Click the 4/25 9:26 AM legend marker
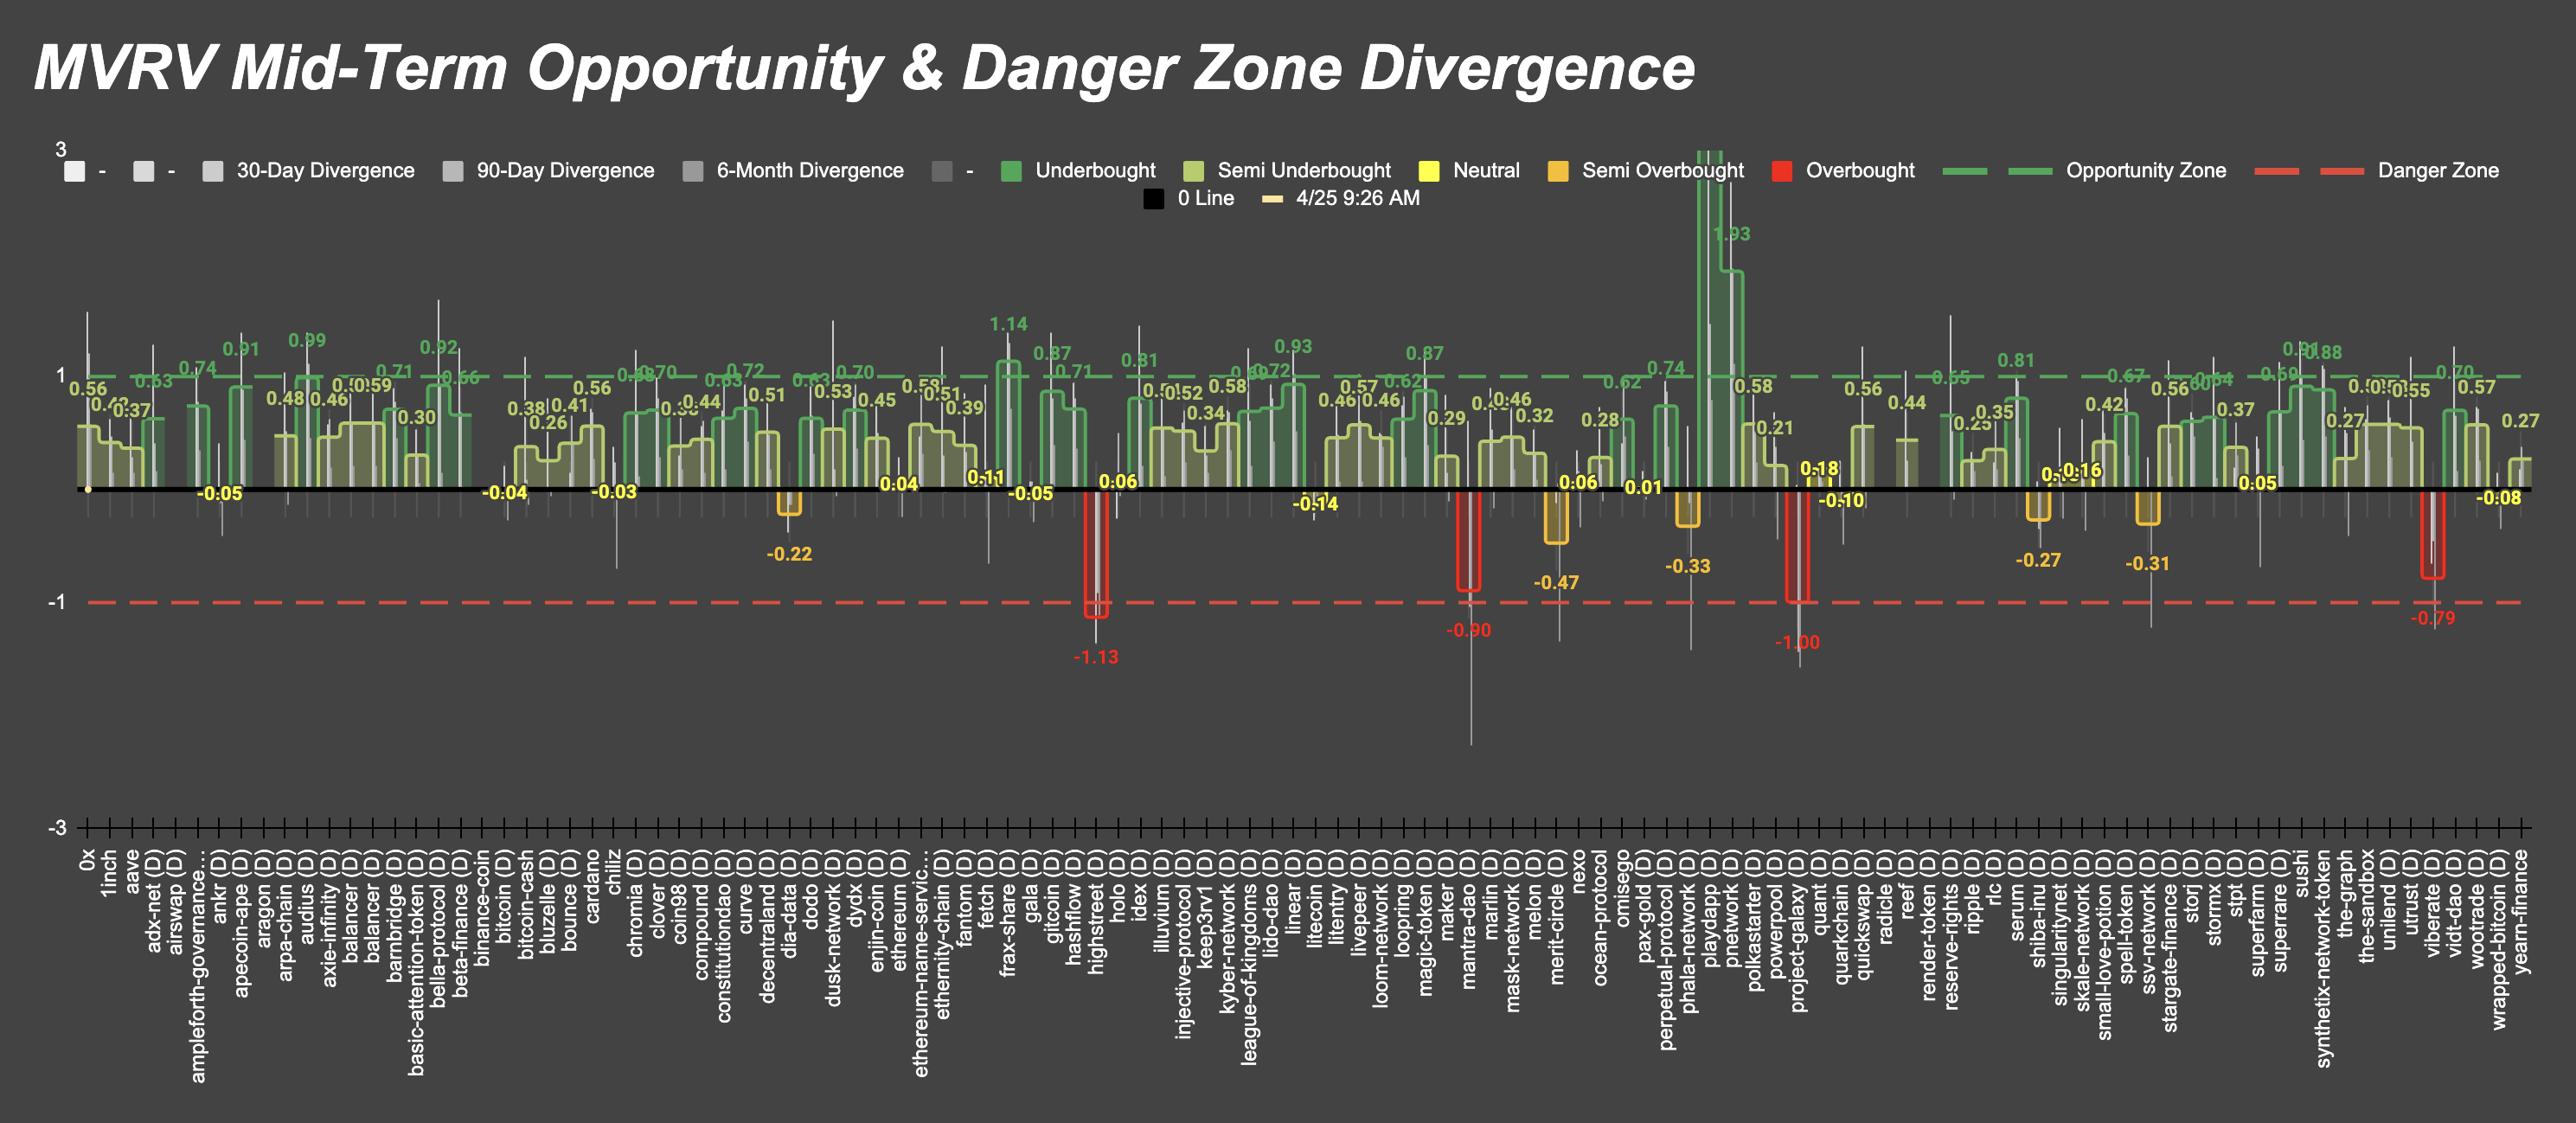The image size is (2576, 1123). click(x=1272, y=199)
